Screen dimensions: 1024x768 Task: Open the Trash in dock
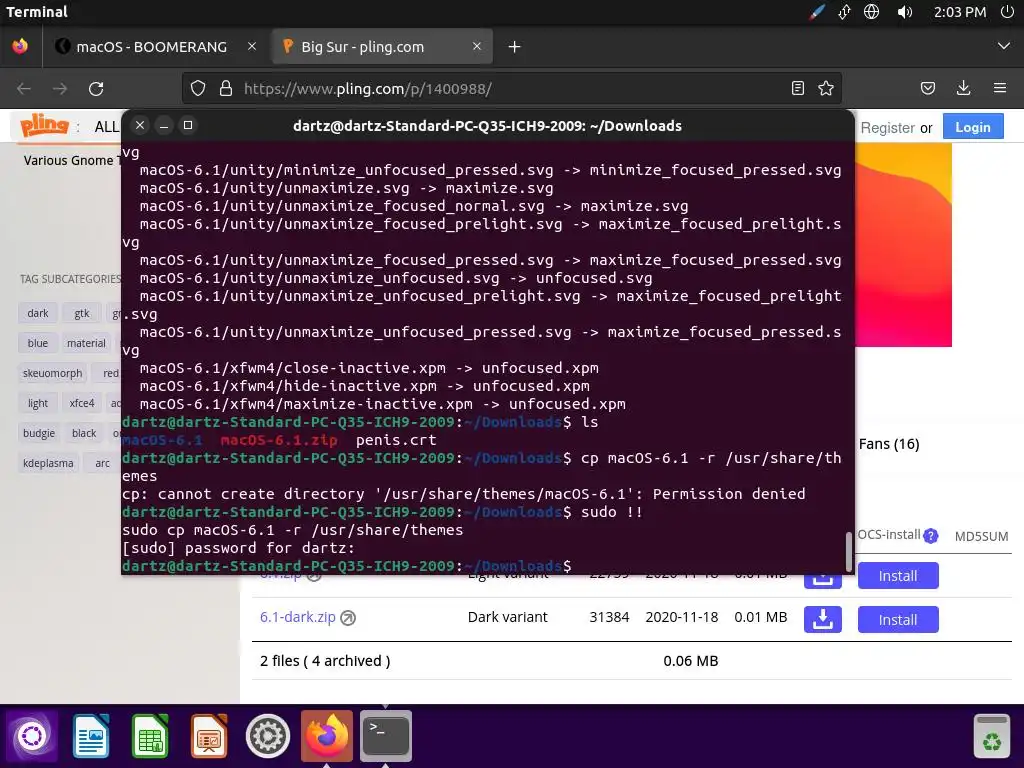click(992, 737)
